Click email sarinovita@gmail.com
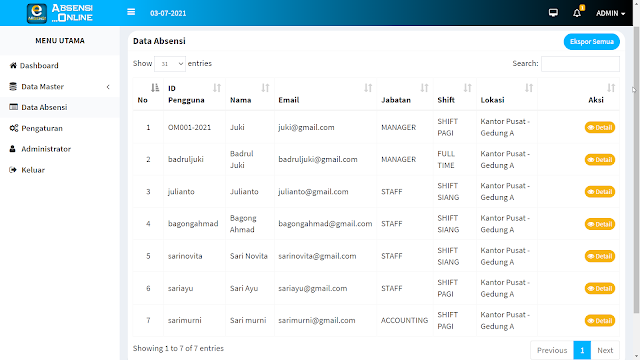 point(317,256)
